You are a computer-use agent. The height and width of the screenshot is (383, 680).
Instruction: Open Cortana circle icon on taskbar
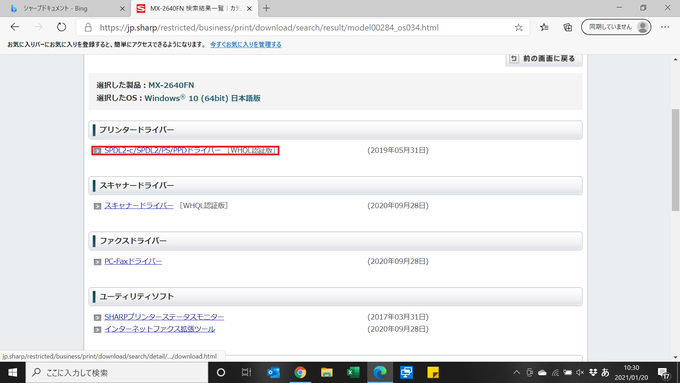[x=221, y=373]
